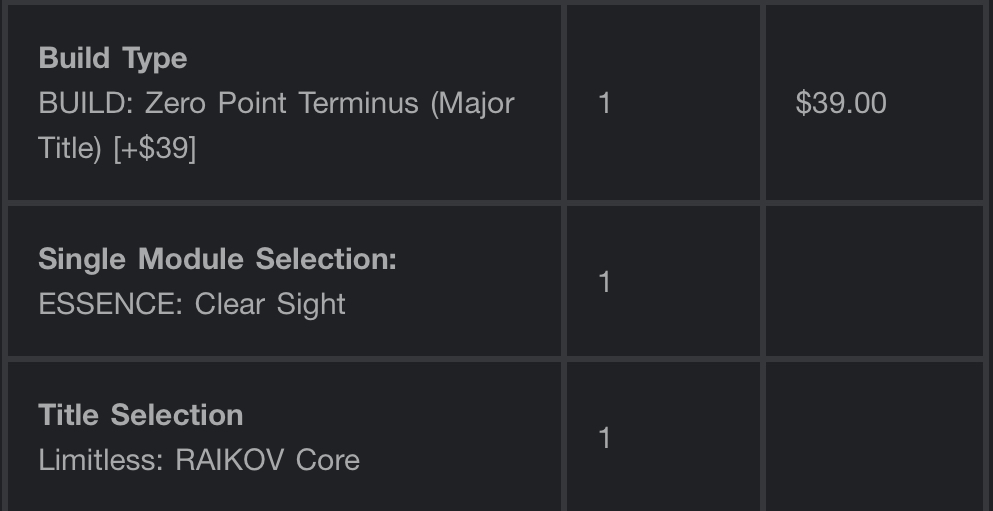This screenshot has height=511, width=993.
Task: Click the Title Selection heading
Action: pyautogui.click(x=140, y=414)
